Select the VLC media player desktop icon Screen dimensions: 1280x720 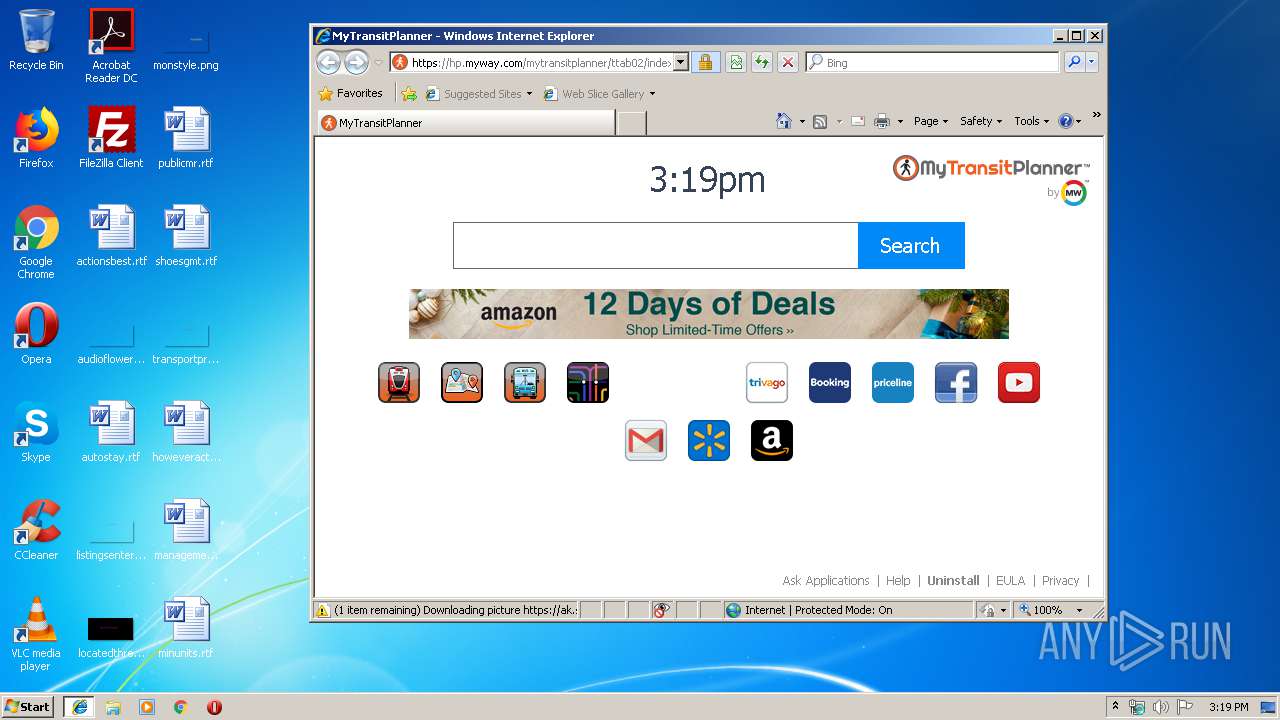tap(36, 634)
